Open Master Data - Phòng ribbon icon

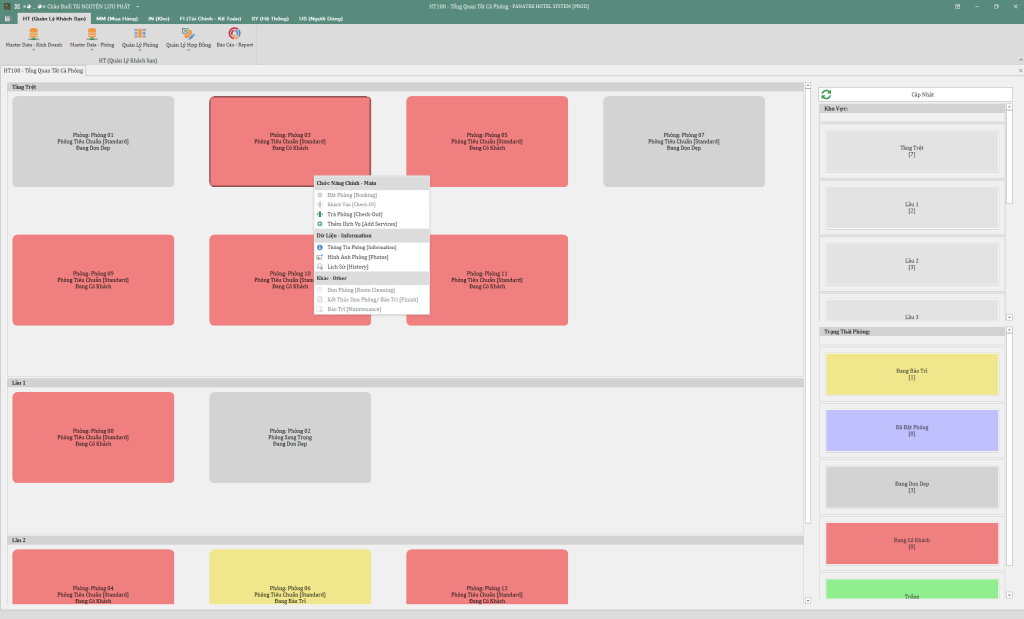(91, 36)
